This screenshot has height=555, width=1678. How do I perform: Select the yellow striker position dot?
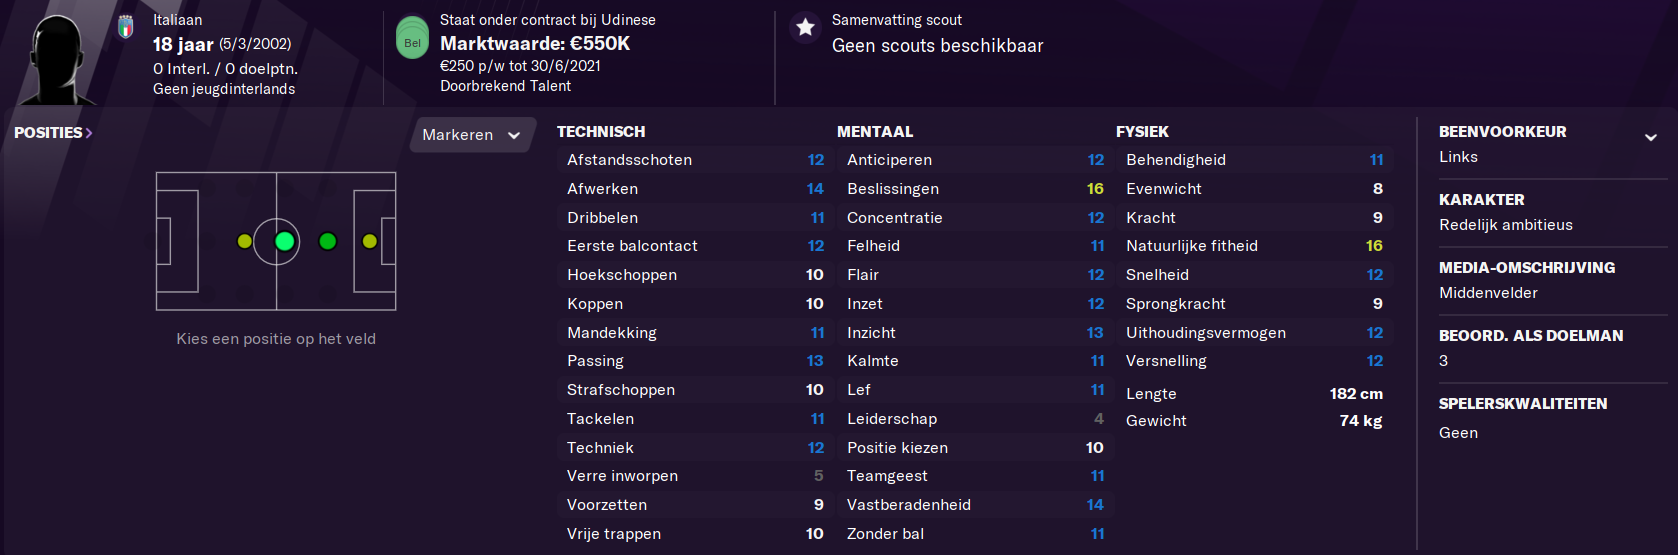click(x=370, y=241)
